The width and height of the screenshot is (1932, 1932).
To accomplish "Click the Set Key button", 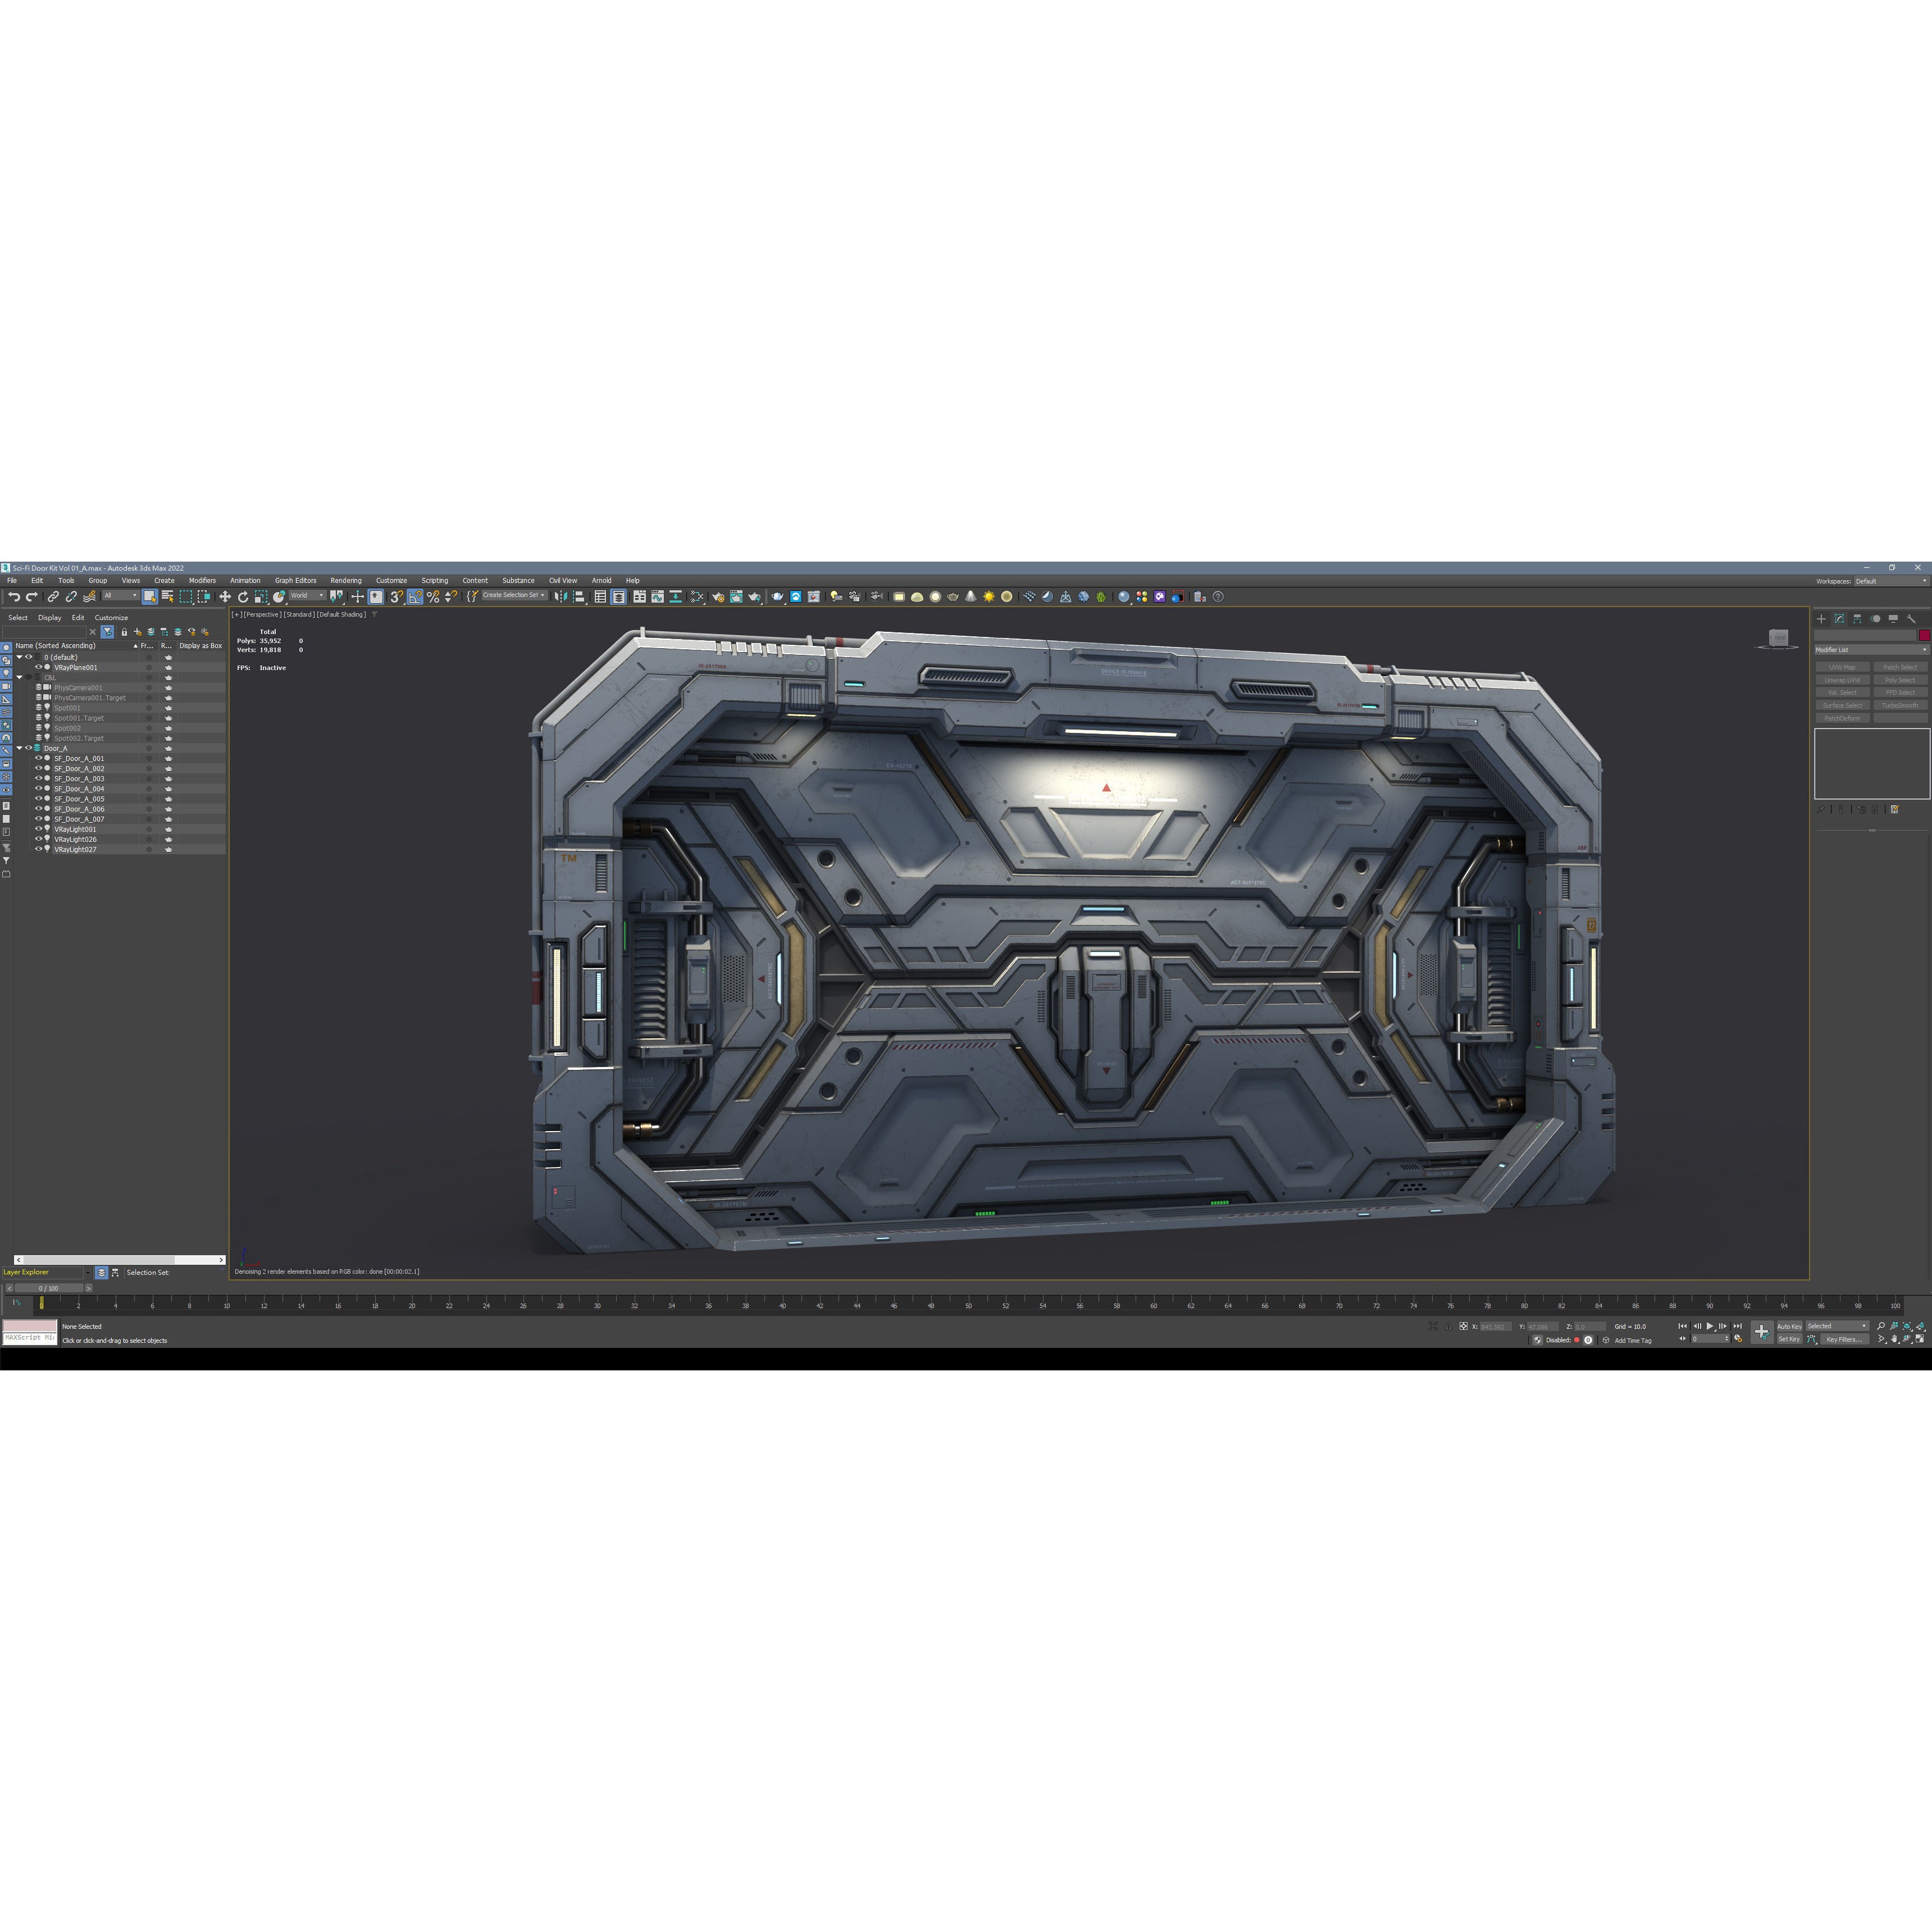I will [1790, 1339].
